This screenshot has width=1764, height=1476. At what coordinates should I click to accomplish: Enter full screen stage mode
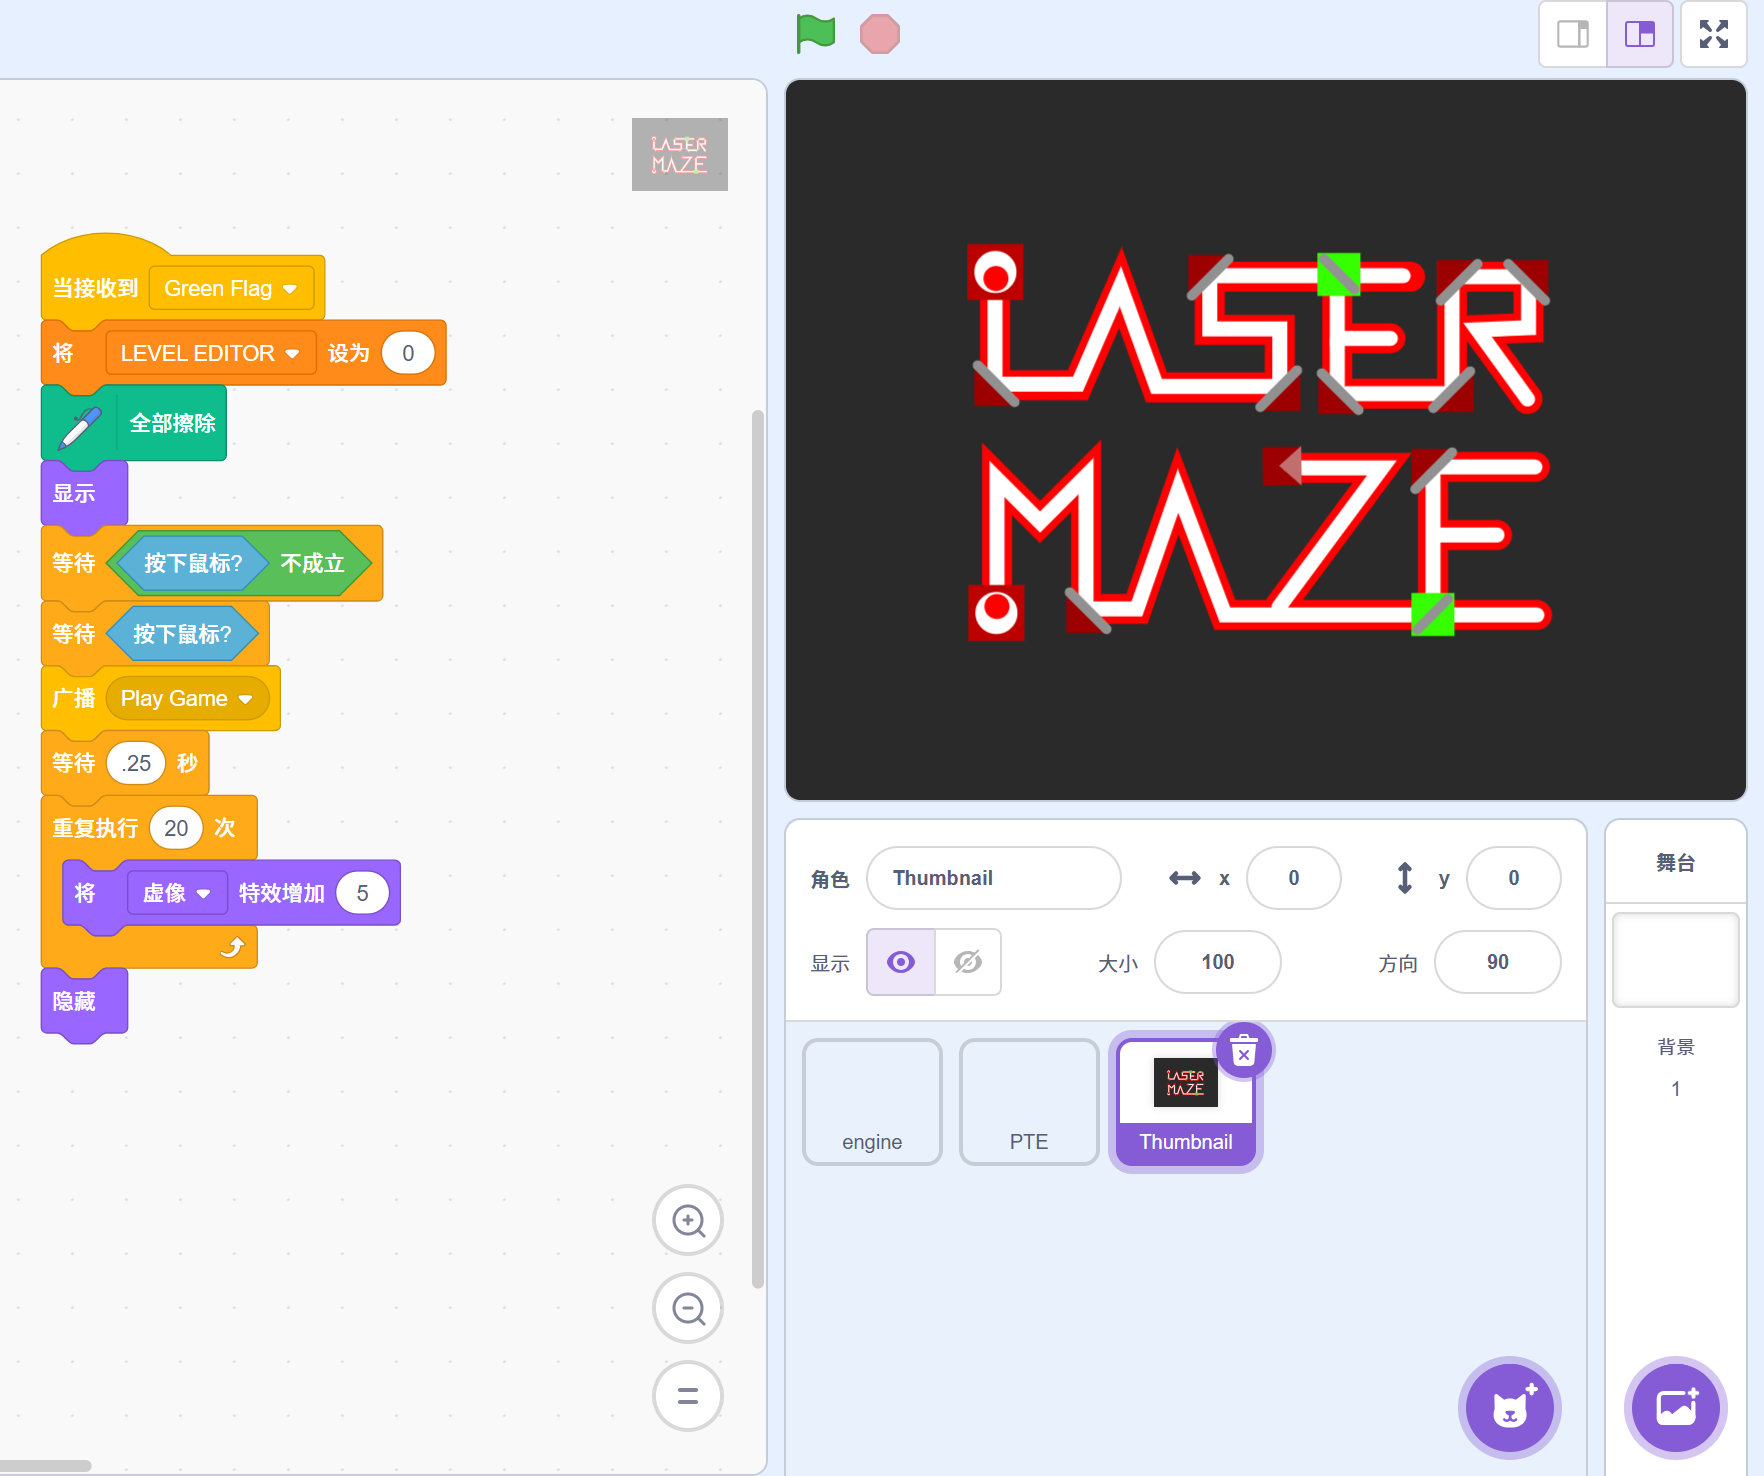1713,34
